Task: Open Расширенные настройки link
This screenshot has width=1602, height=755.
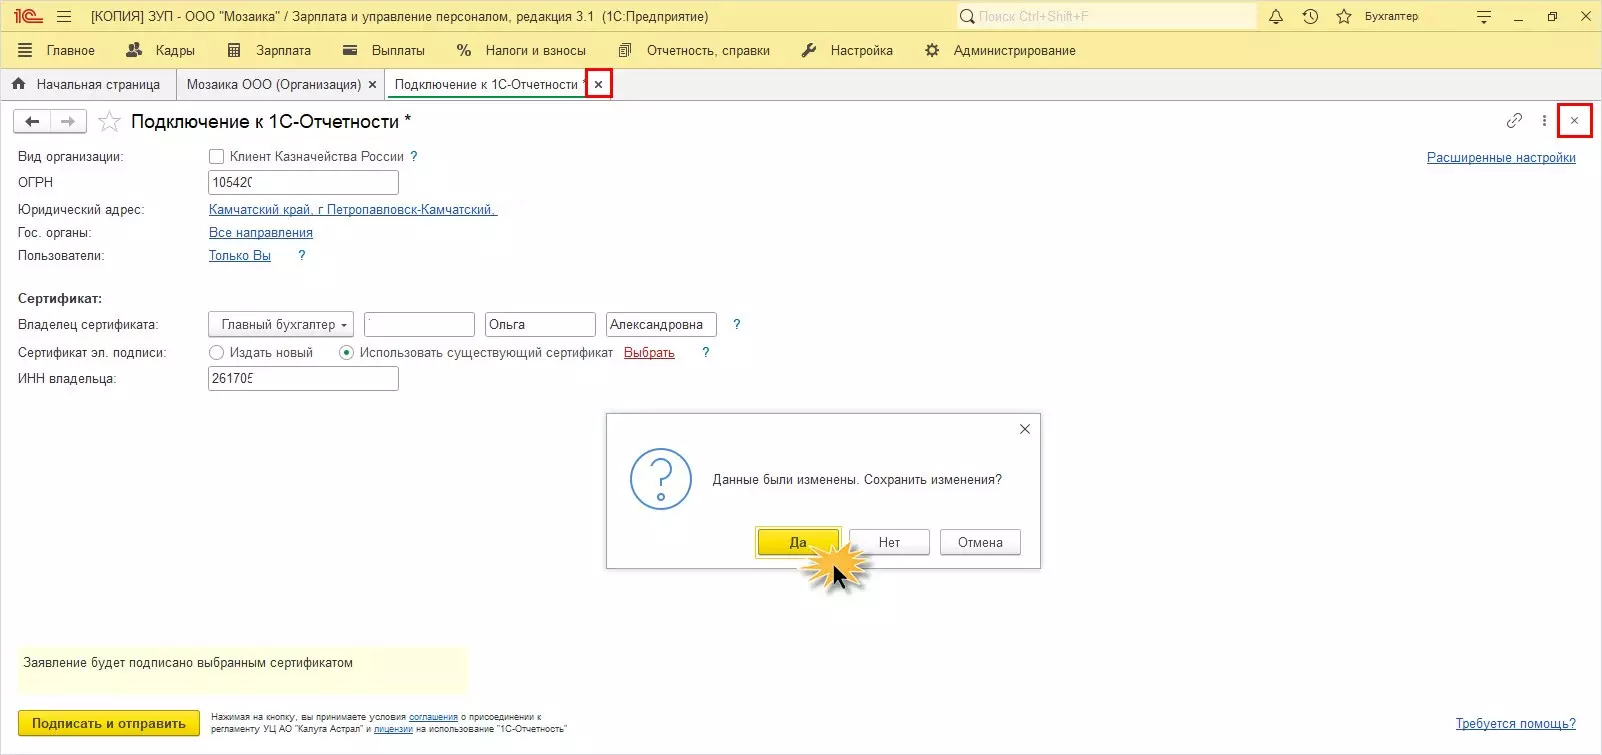Action: pos(1501,158)
